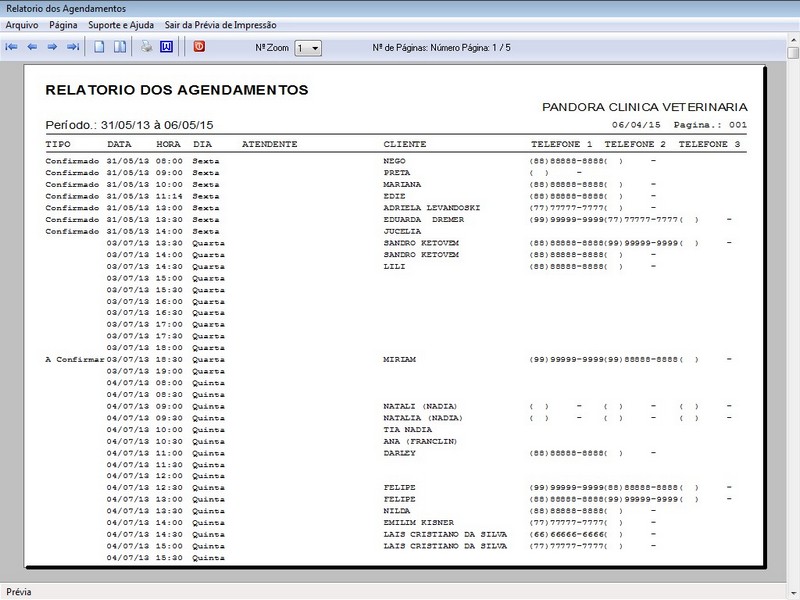The image size is (800, 600).
Task: Click client EDUARDA DREMER
Action: (x=423, y=220)
